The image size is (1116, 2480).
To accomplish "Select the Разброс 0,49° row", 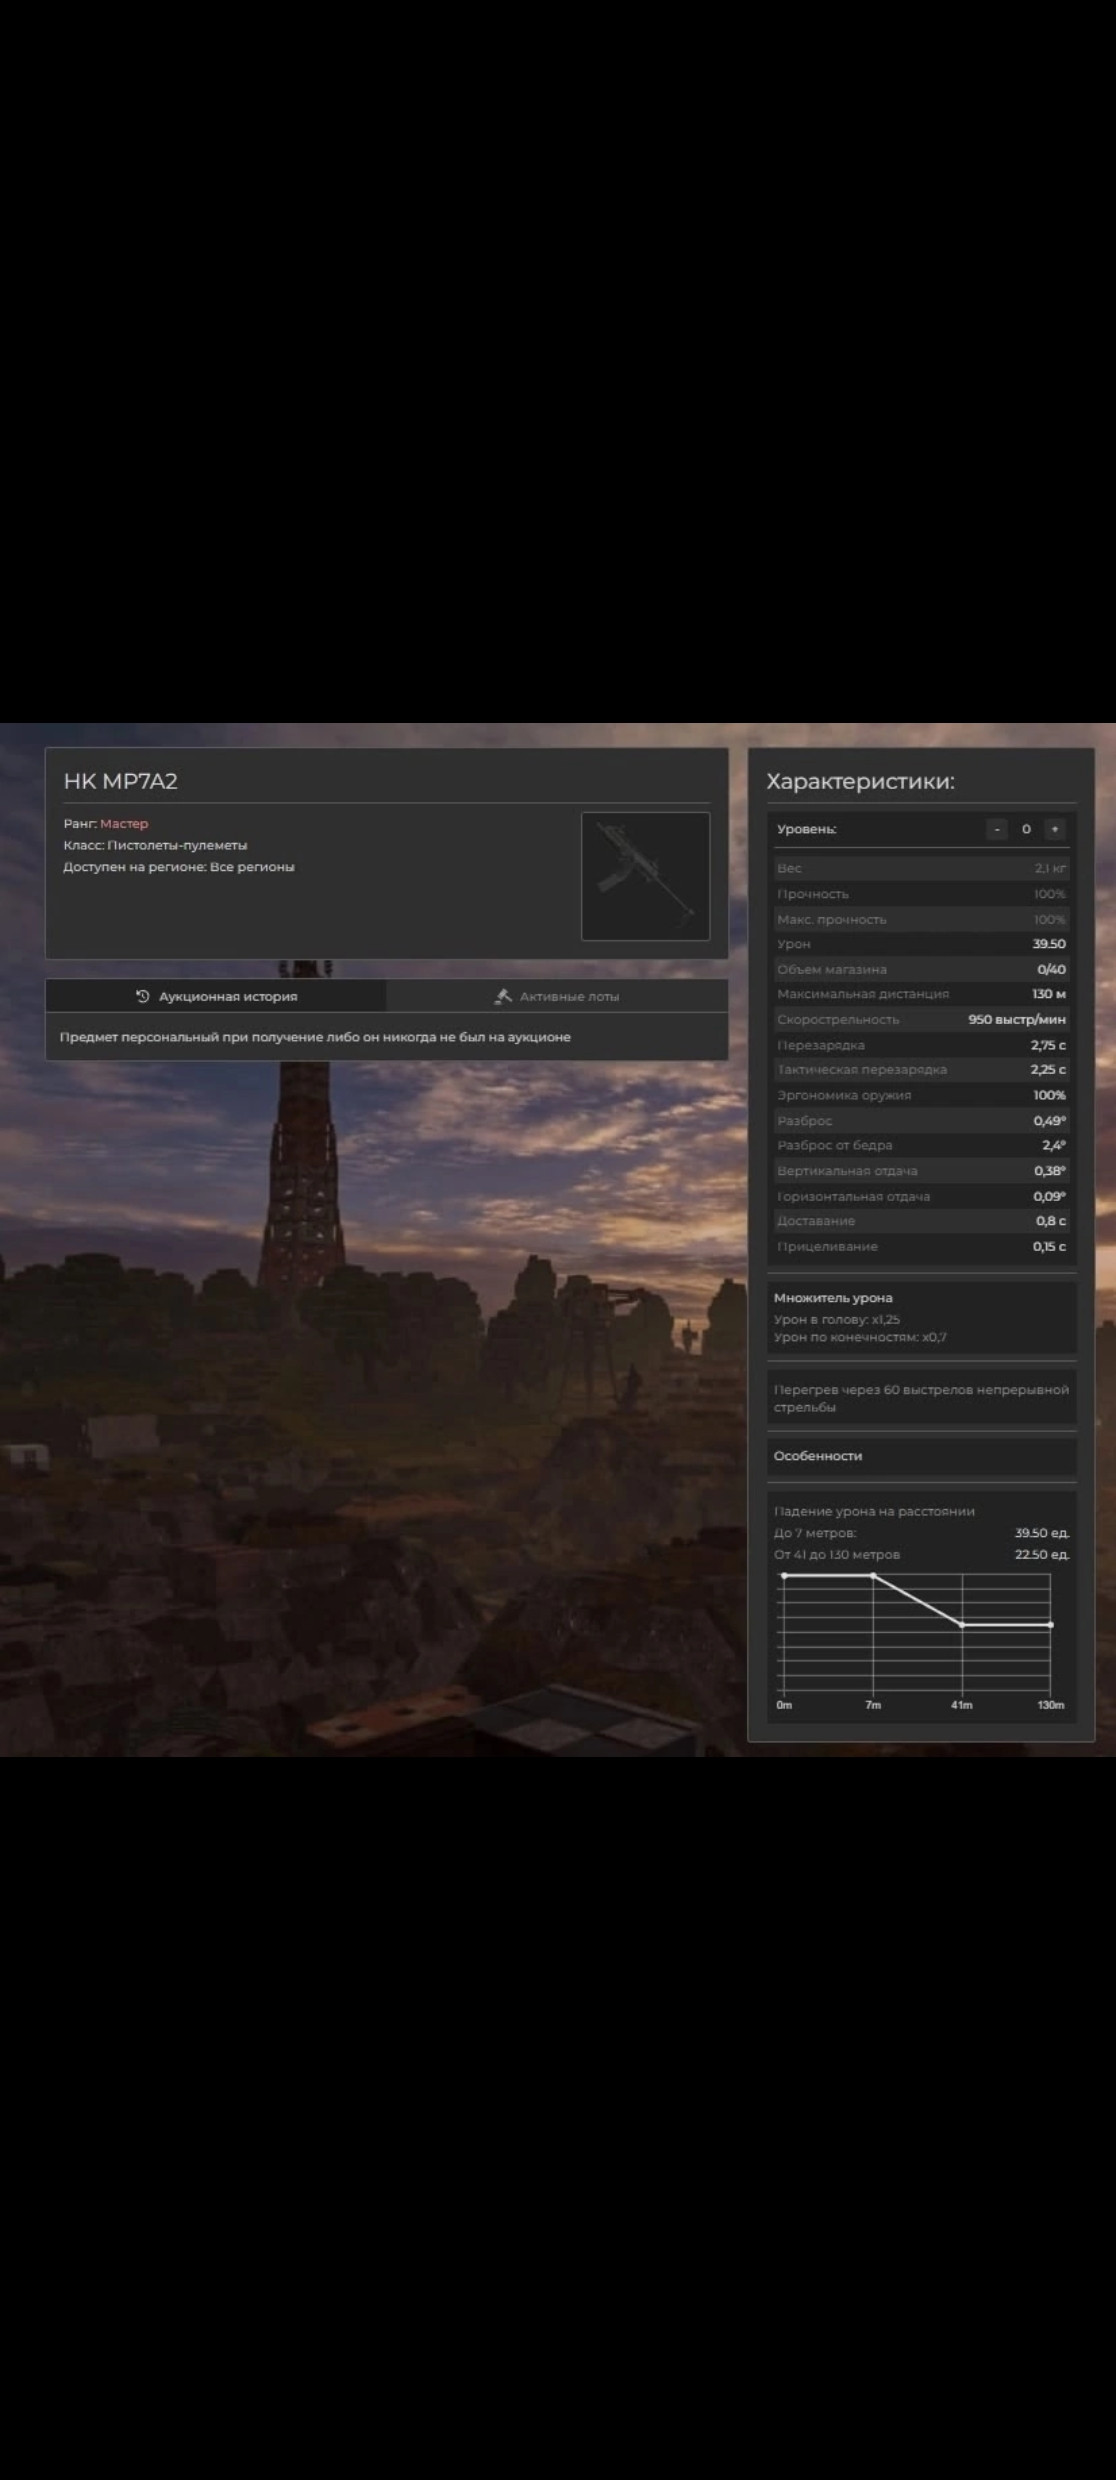I will pos(921,1120).
